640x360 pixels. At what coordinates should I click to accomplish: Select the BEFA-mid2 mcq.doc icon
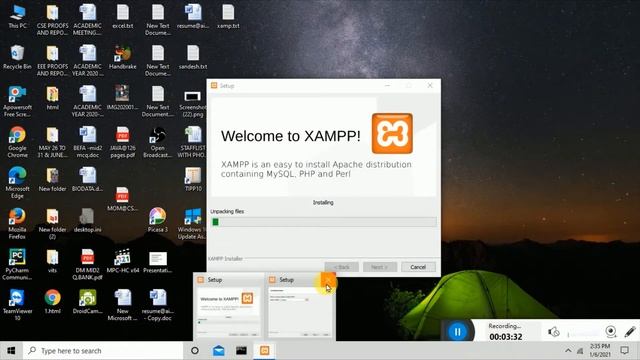point(87,142)
